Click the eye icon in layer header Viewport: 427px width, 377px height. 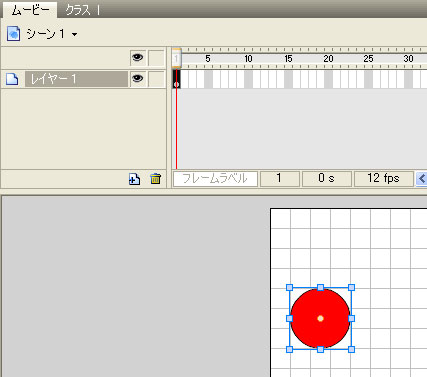[138, 57]
